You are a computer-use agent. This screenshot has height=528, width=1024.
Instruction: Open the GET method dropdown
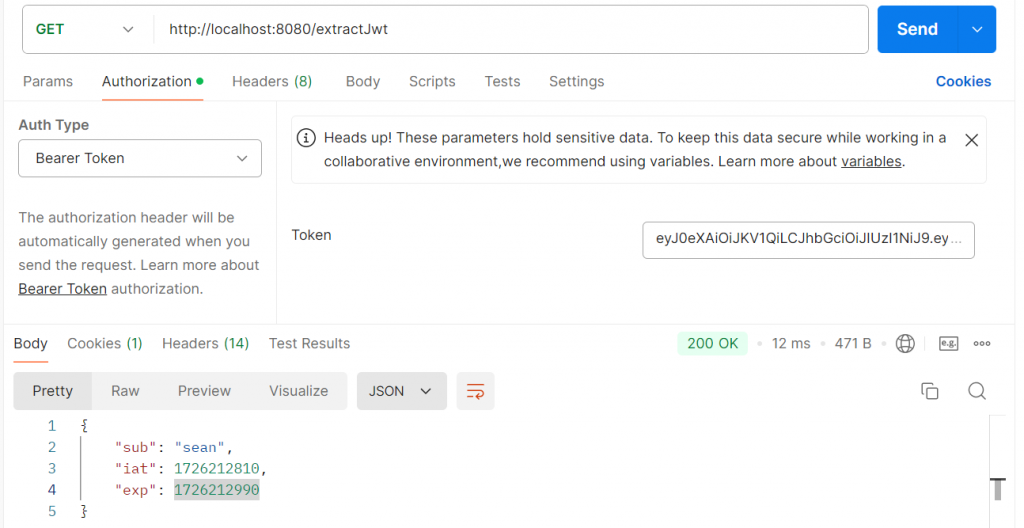[85, 29]
